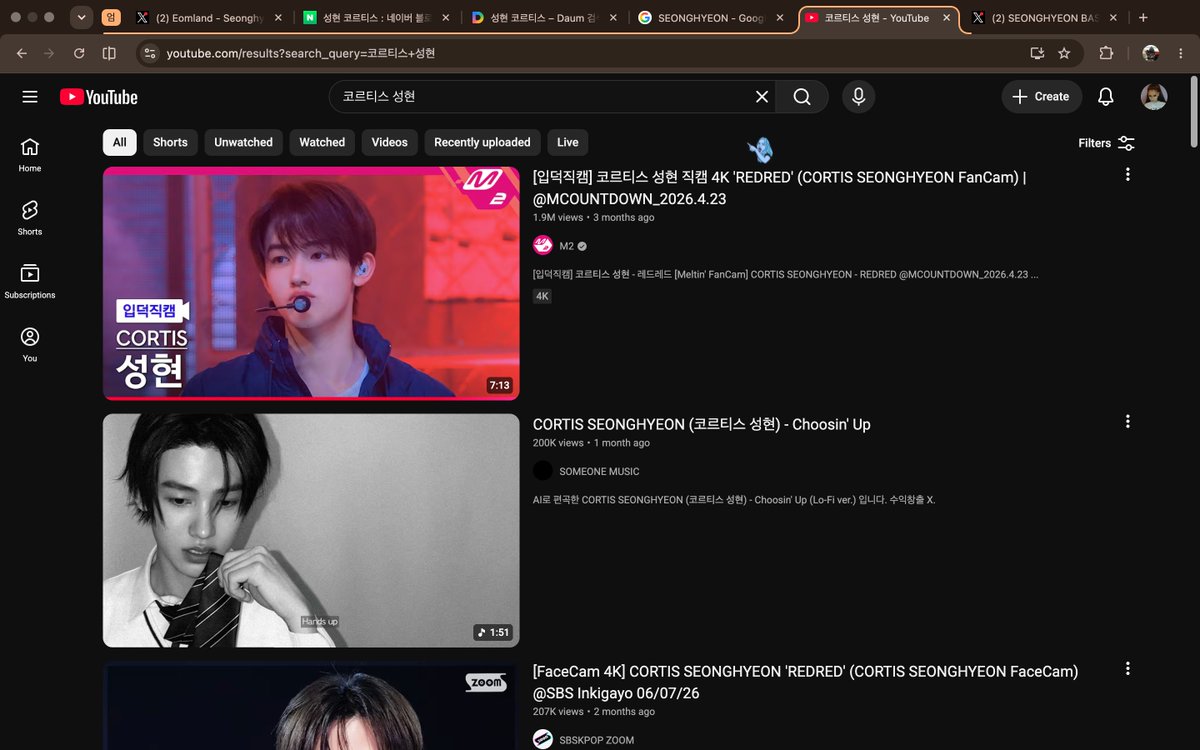The width and height of the screenshot is (1200, 750).
Task: Open the YouTube account avatar menu
Action: 1154,97
